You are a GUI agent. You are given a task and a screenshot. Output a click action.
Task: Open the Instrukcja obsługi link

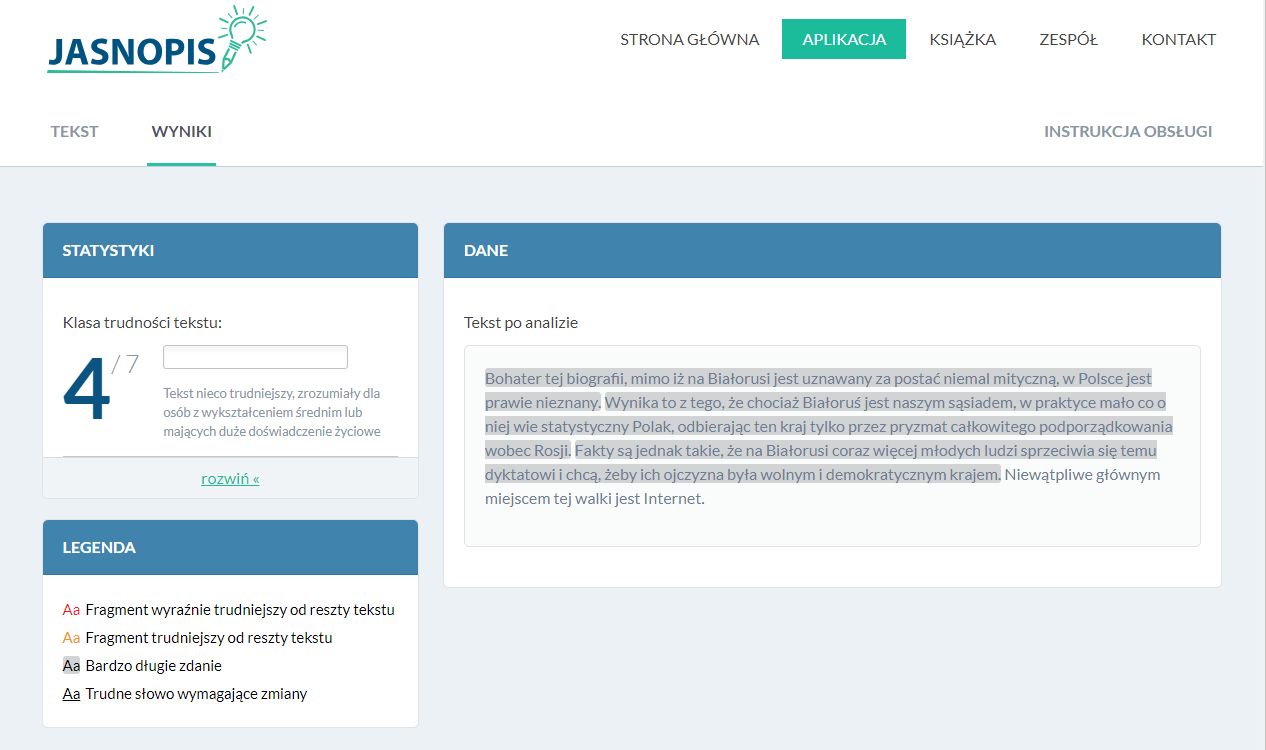coord(1128,131)
